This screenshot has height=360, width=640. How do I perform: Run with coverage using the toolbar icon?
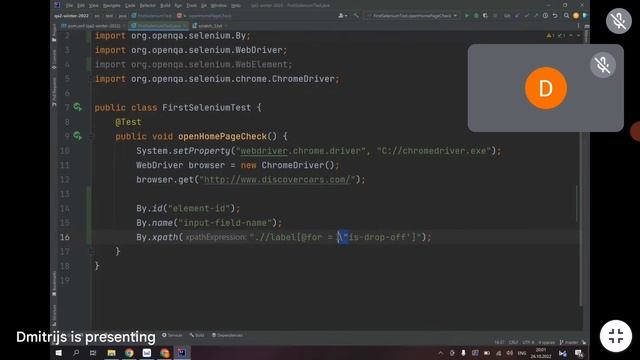[485, 16]
